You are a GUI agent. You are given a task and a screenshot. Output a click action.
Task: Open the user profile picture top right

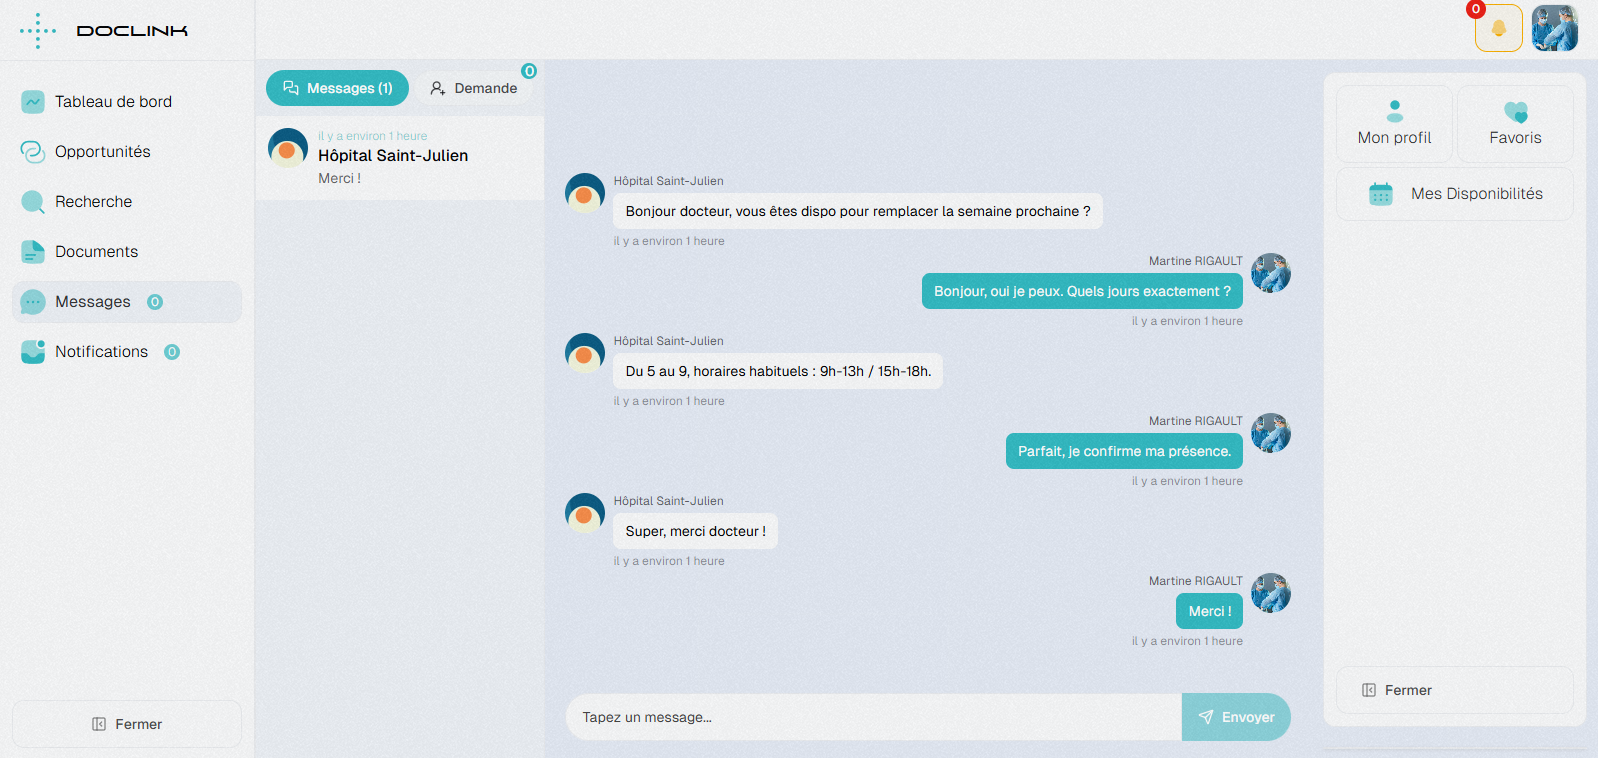[x=1554, y=28]
